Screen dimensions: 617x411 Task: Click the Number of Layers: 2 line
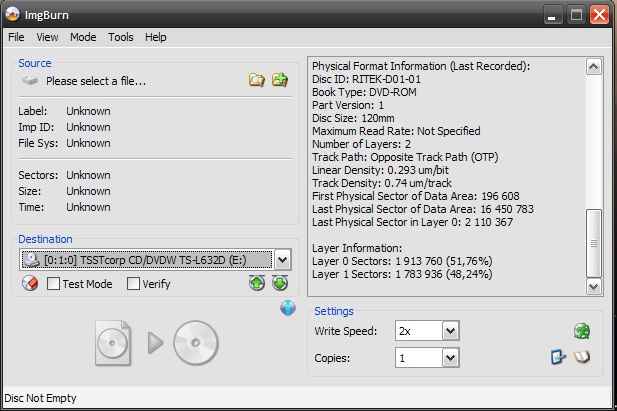(x=362, y=144)
